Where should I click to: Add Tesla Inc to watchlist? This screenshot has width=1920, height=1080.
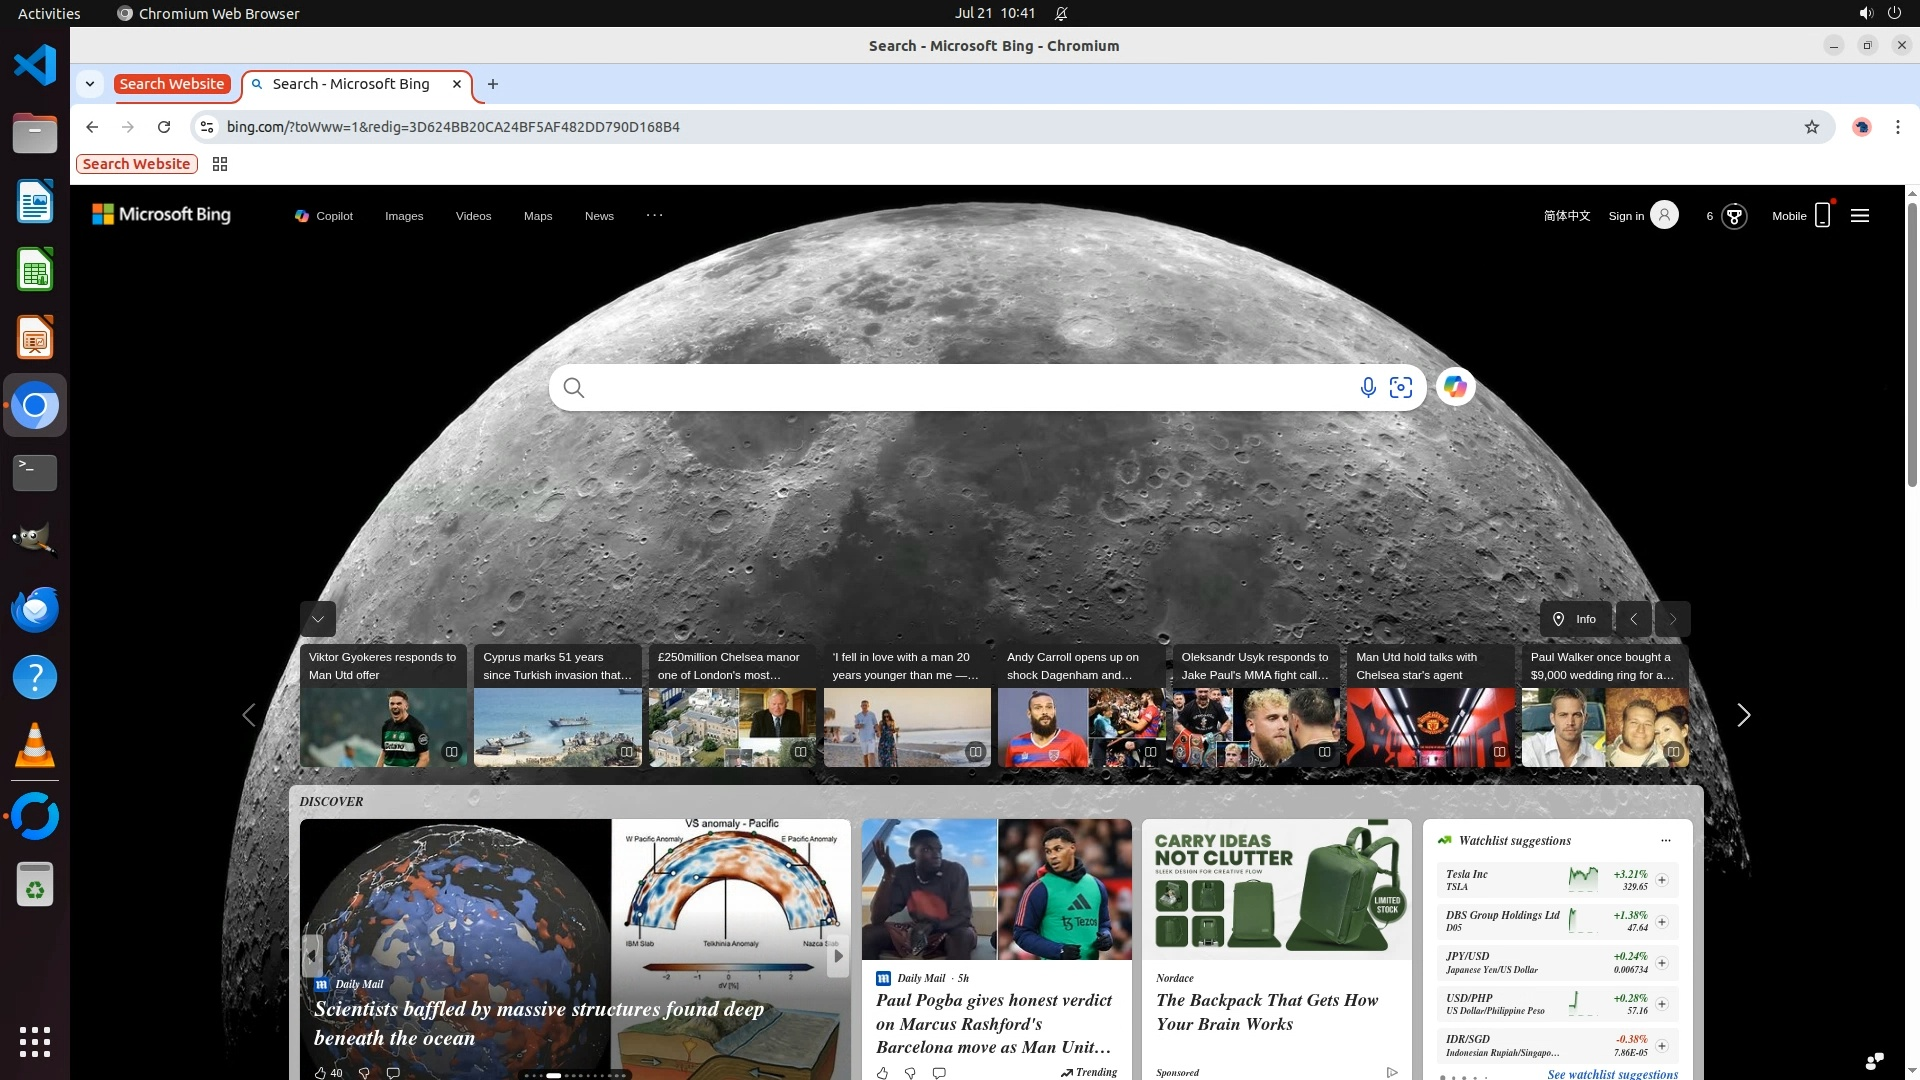[1661, 880]
